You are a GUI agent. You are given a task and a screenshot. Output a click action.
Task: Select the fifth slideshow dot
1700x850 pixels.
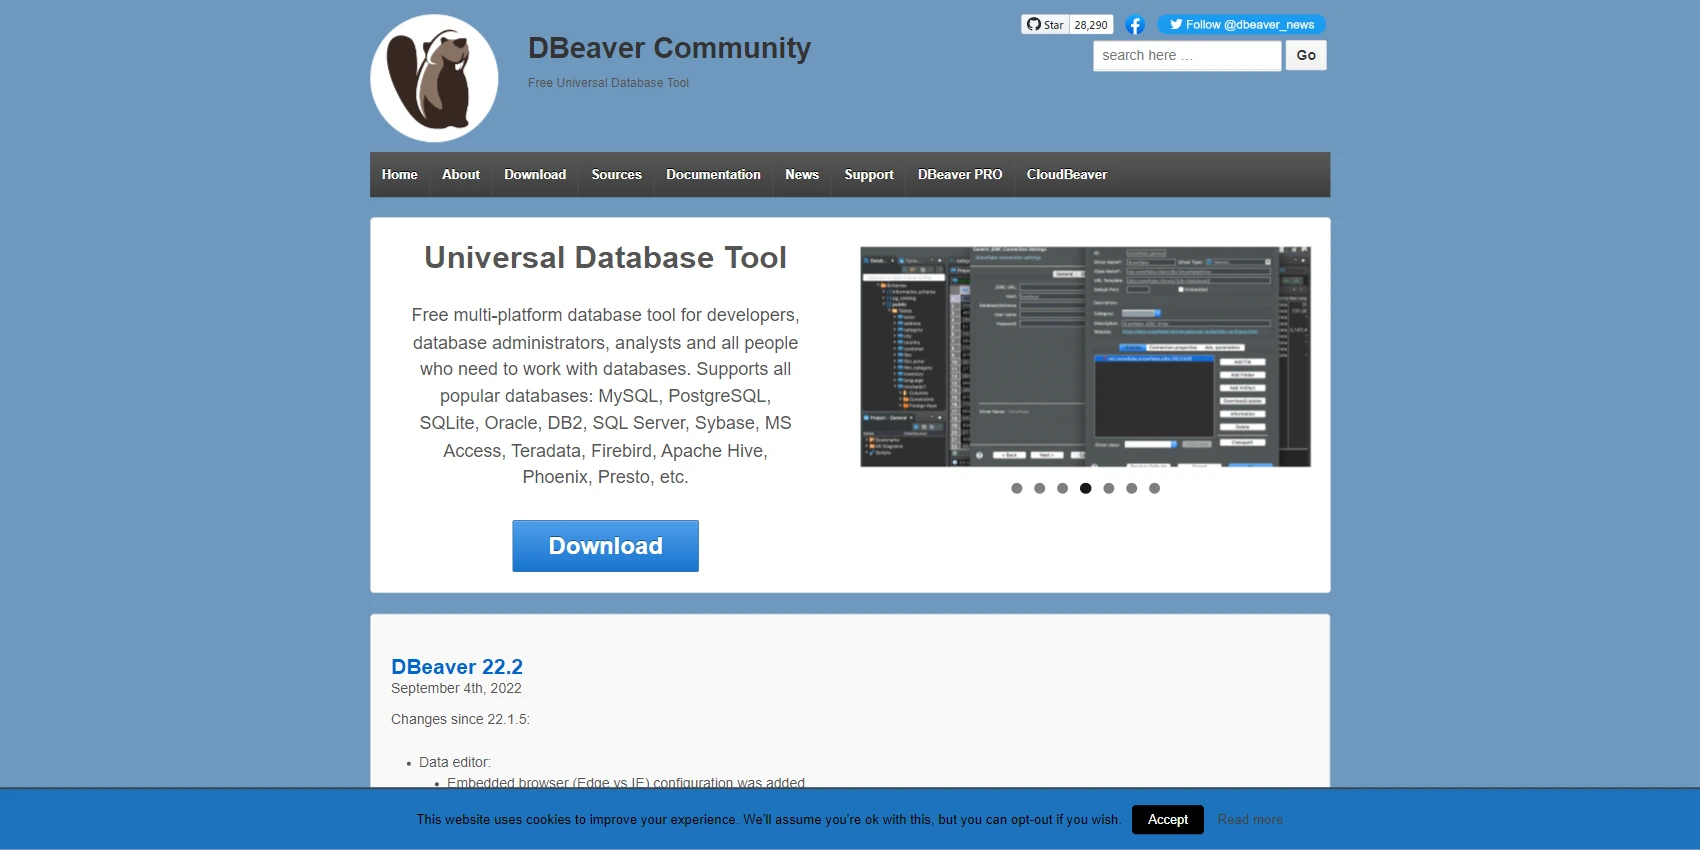click(1109, 488)
